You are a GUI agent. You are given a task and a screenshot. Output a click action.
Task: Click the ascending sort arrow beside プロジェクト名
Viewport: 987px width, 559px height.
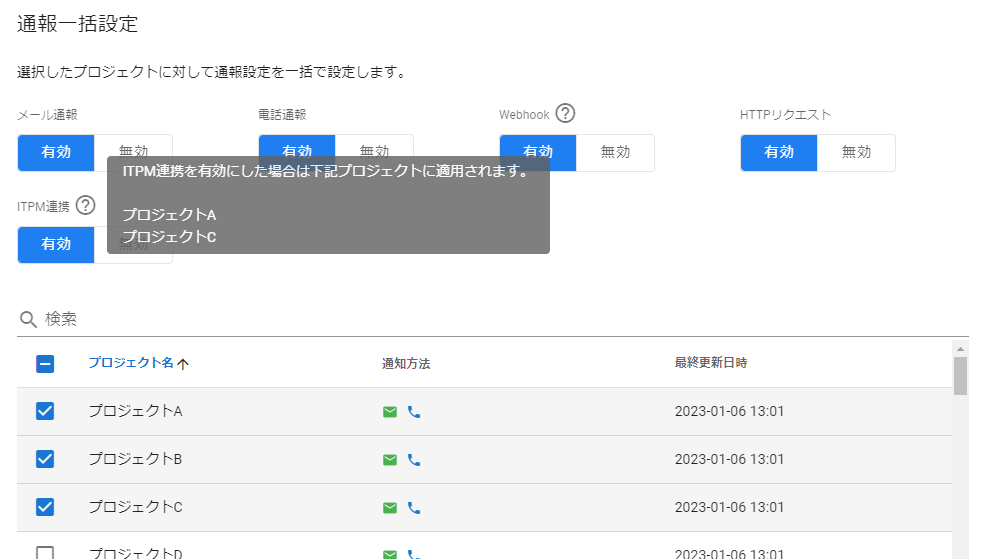(x=183, y=364)
